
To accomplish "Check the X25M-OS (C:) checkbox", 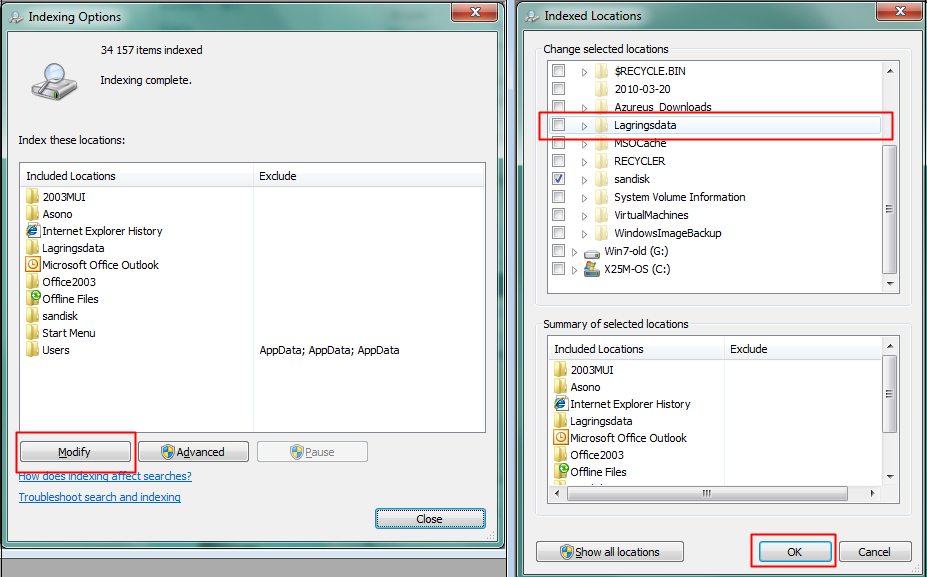I will click(558, 268).
